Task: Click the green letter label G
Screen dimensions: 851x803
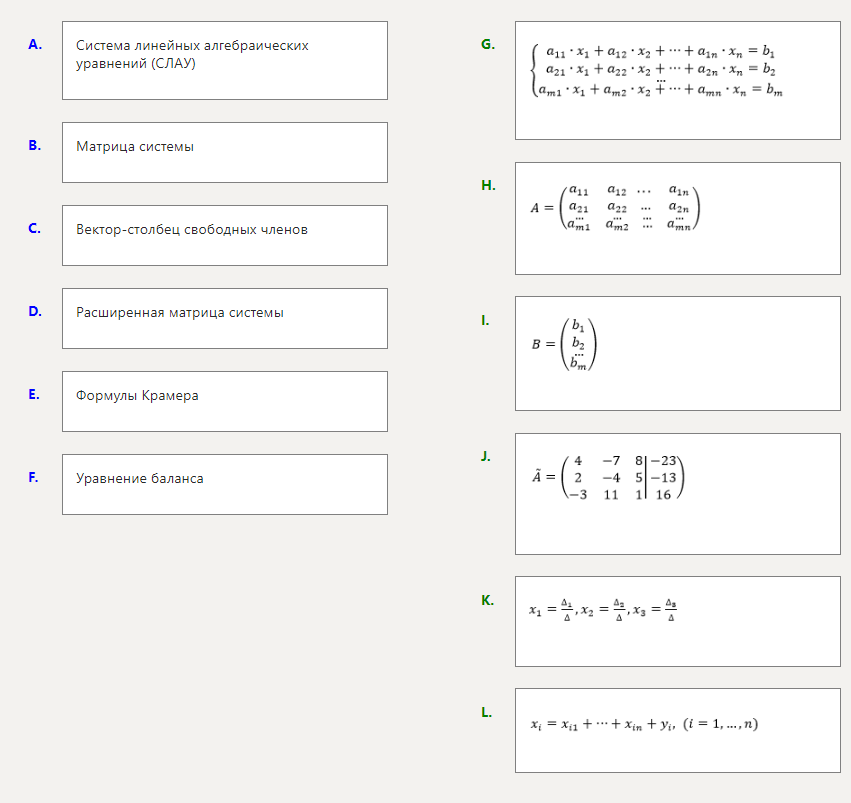Action: [x=487, y=44]
